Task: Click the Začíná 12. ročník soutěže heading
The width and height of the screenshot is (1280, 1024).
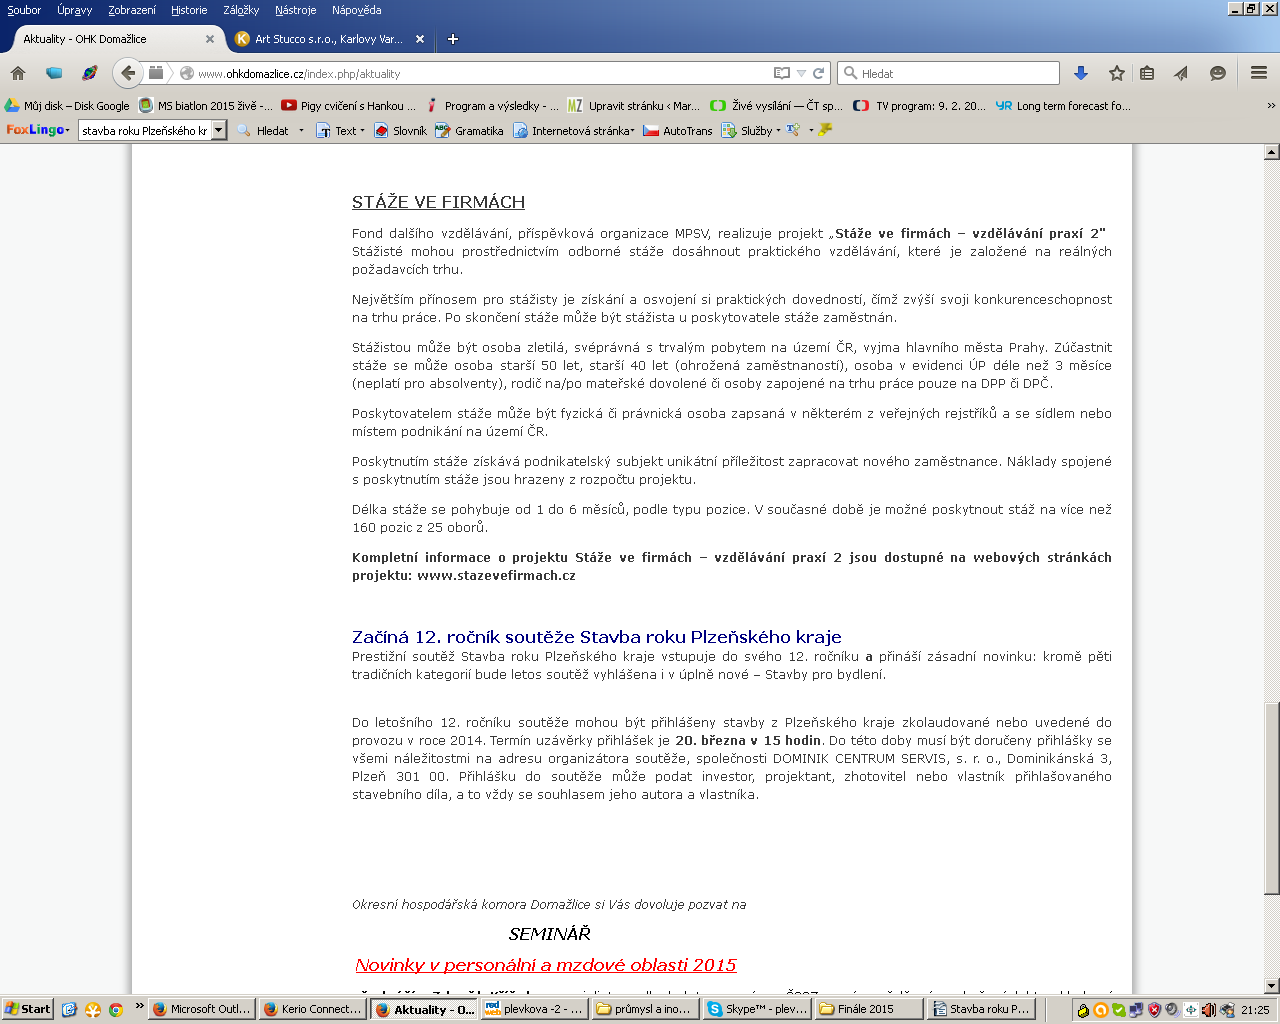Action: click(597, 637)
